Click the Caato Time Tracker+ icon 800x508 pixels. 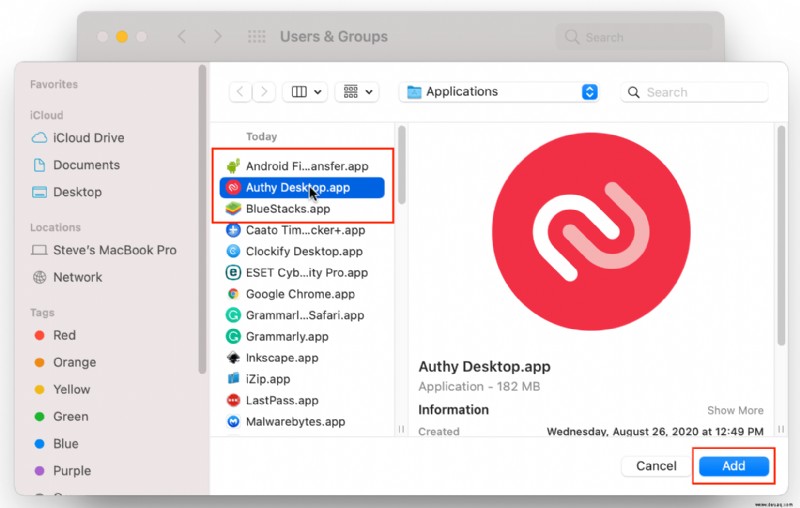pyautogui.click(x=233, y=230)
